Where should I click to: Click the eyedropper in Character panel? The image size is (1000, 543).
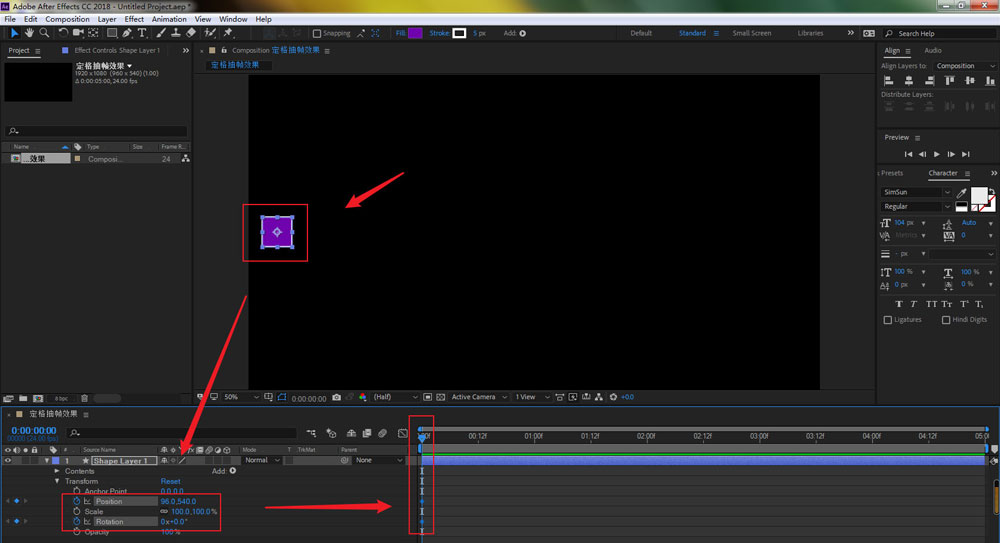click(962, 192)
